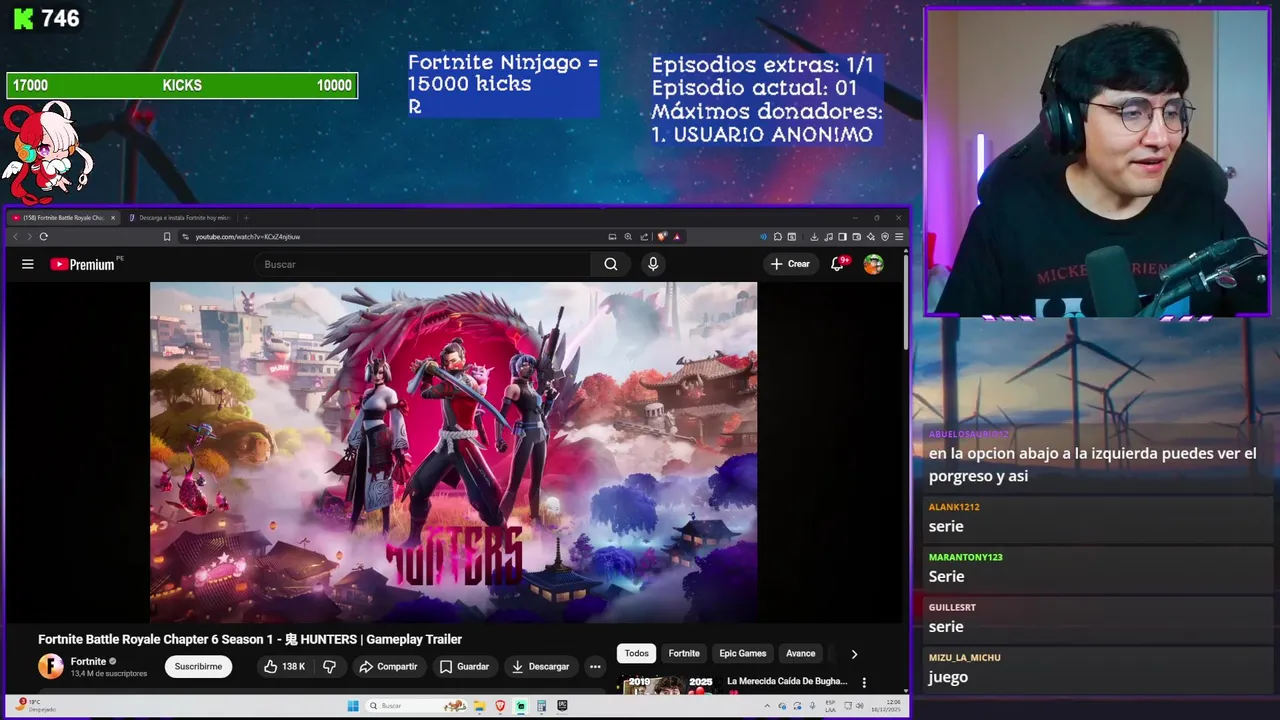Show hidden system tray icons
The image size is (1280, 720).
coord(767,705)
